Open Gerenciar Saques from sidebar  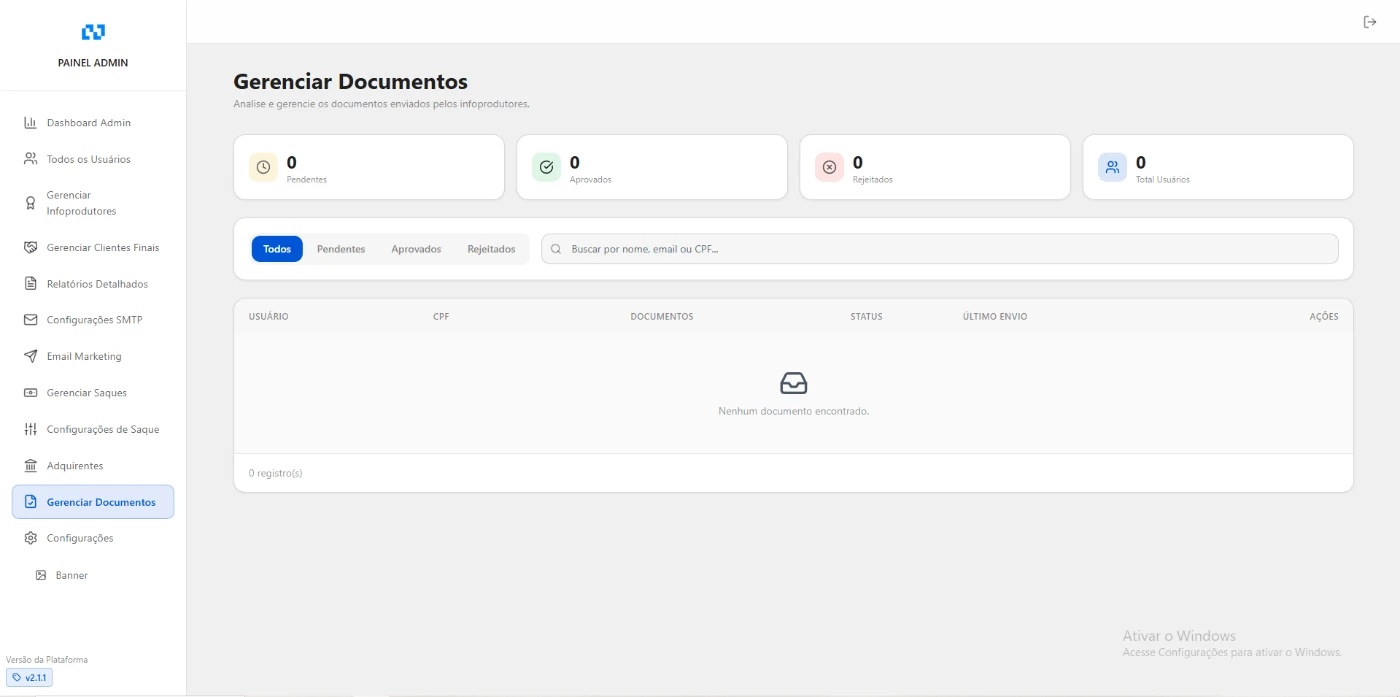[86, 393]
